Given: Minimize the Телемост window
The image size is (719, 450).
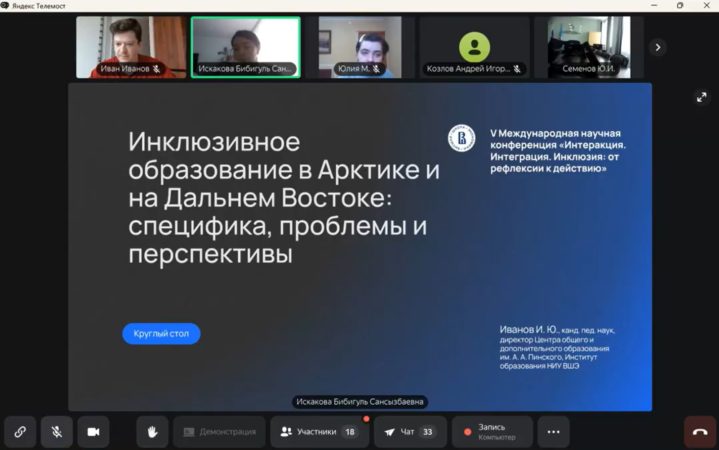Looking at the screenshot, I should pyautogui.click(x=654, y=6).
